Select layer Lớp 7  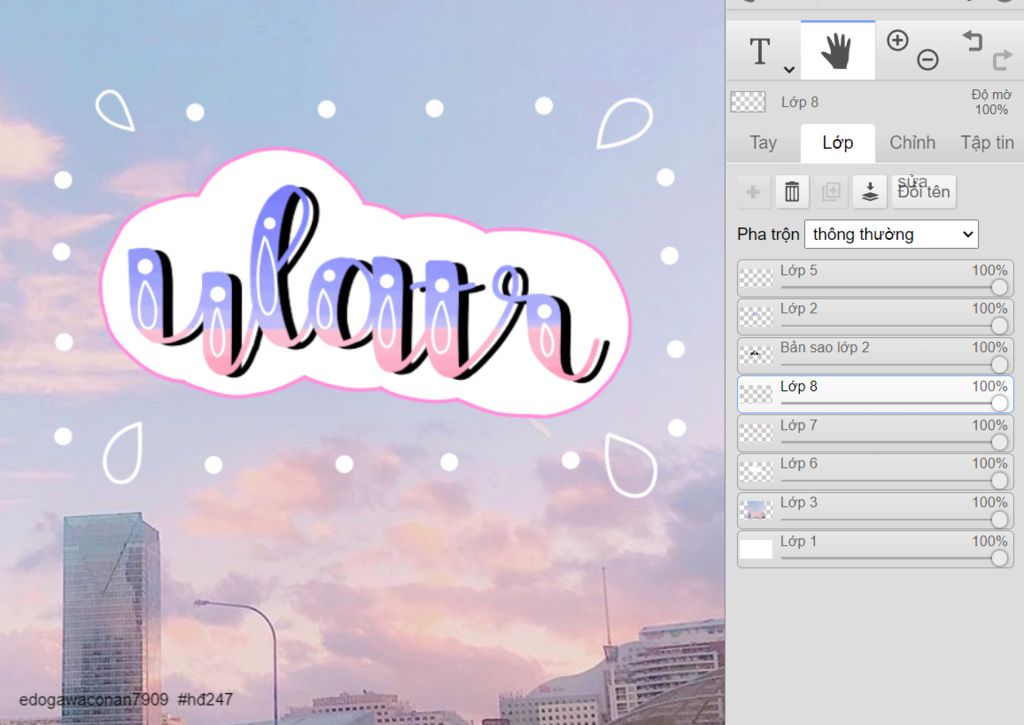(x=875, y=433)
